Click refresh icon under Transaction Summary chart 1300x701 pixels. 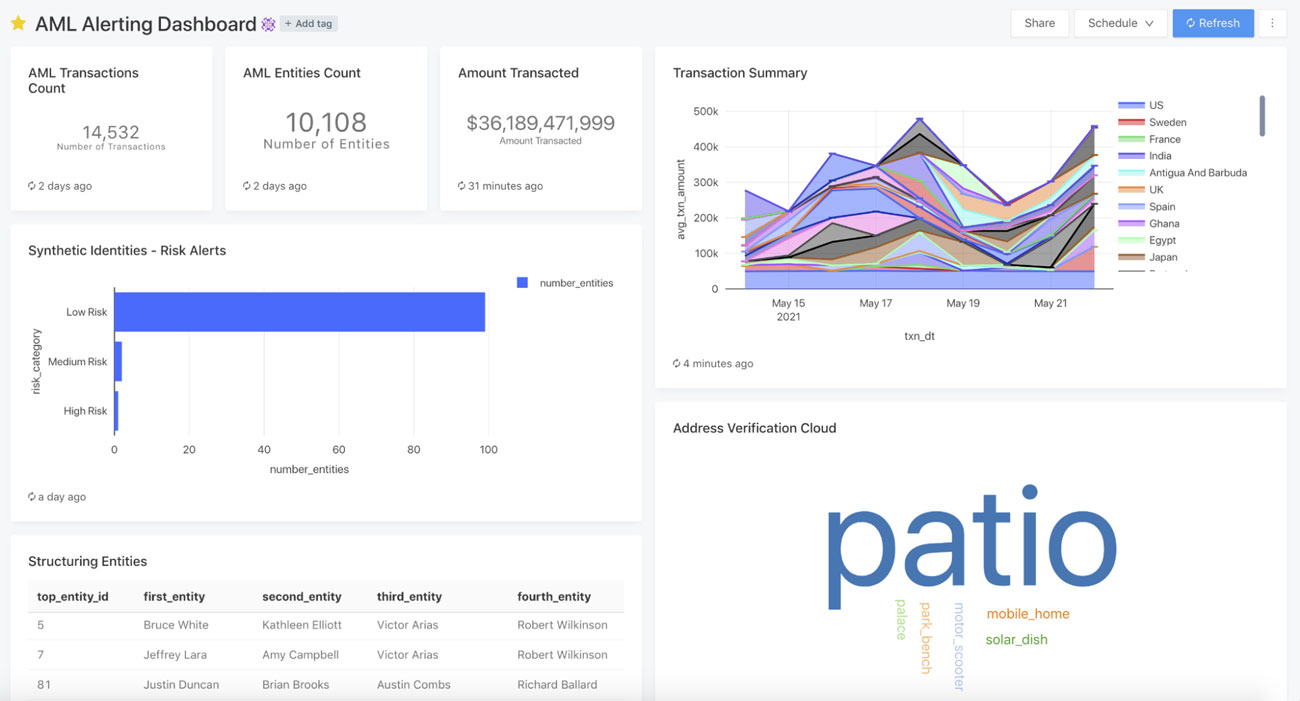[x=677, y=364]
